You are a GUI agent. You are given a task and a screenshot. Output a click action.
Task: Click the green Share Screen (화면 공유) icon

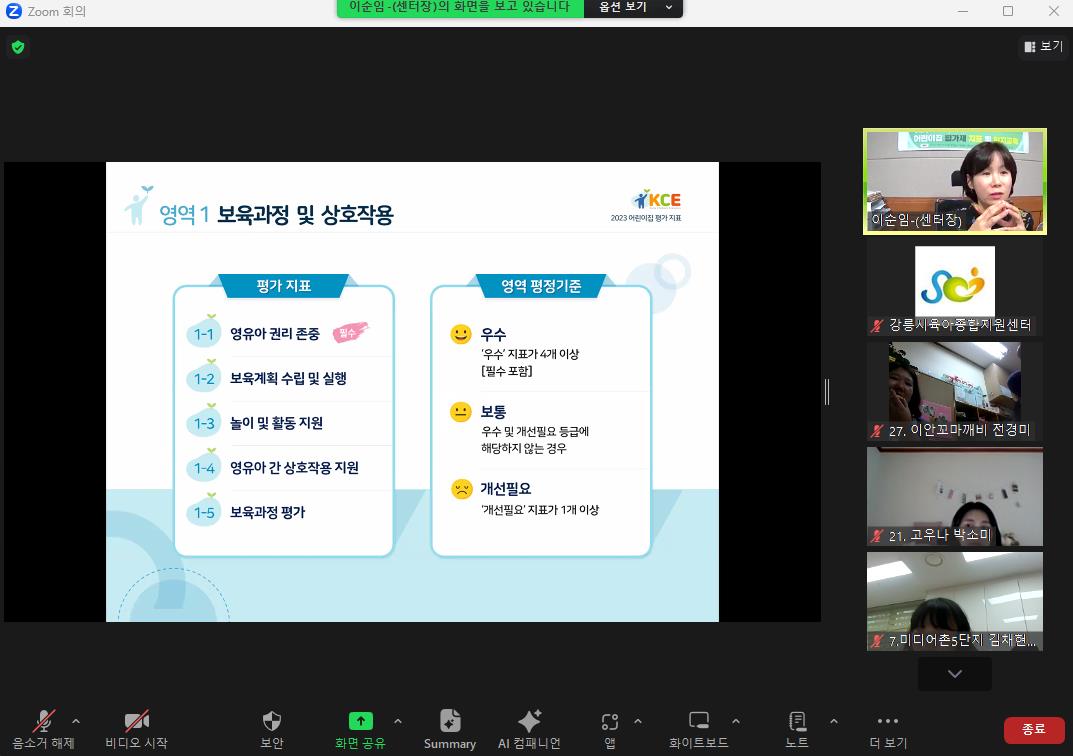pyautogui.click(x=360, y=721)
